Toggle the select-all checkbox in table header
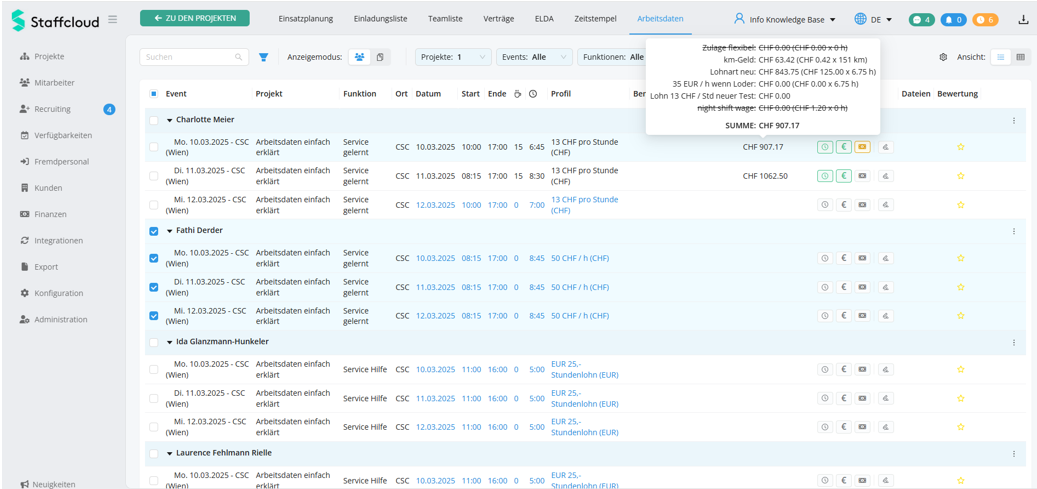Image resolution: width=1037 pixels, height=489 pixels. (153, 94)
